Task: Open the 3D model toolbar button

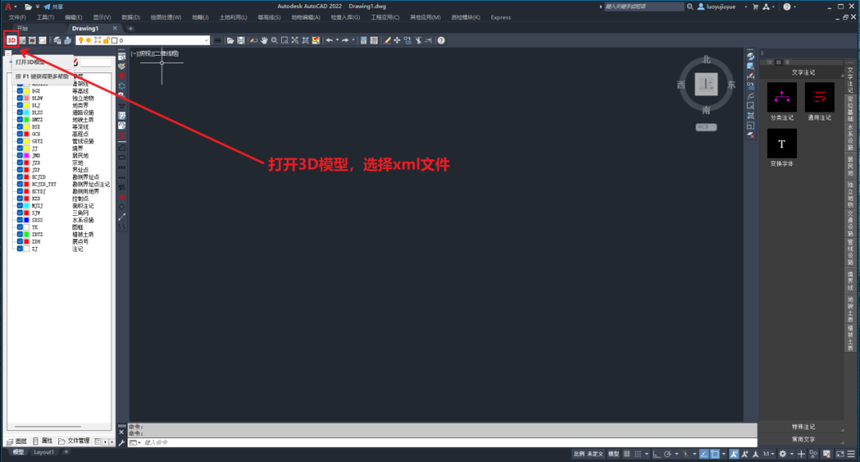Action: (x=12, y=40)
